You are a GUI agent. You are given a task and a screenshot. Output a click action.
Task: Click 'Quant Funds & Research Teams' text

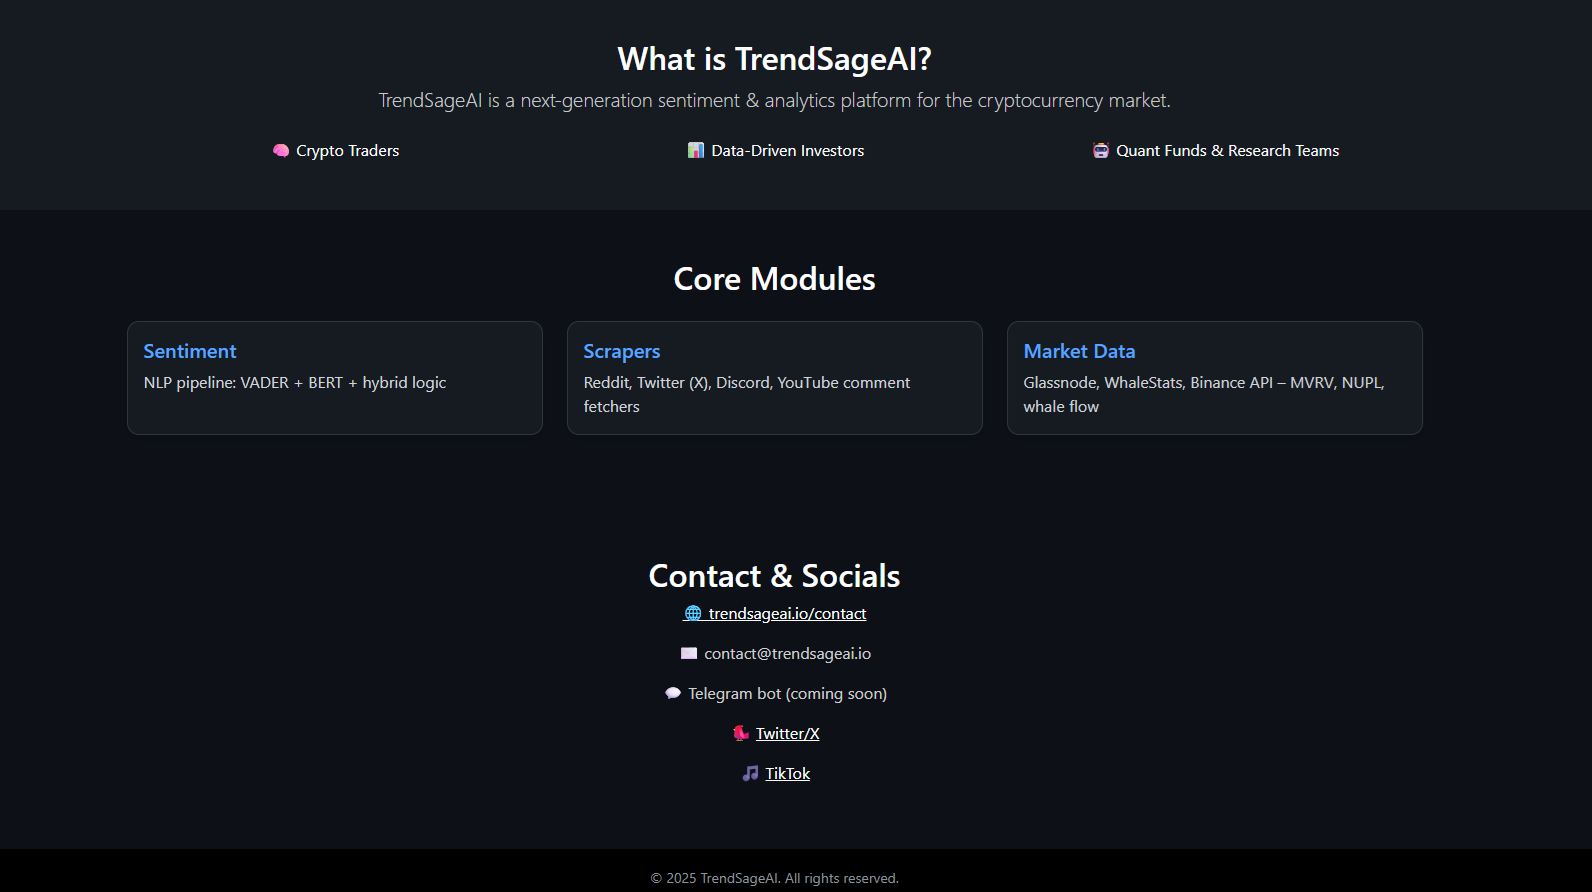1227,151
